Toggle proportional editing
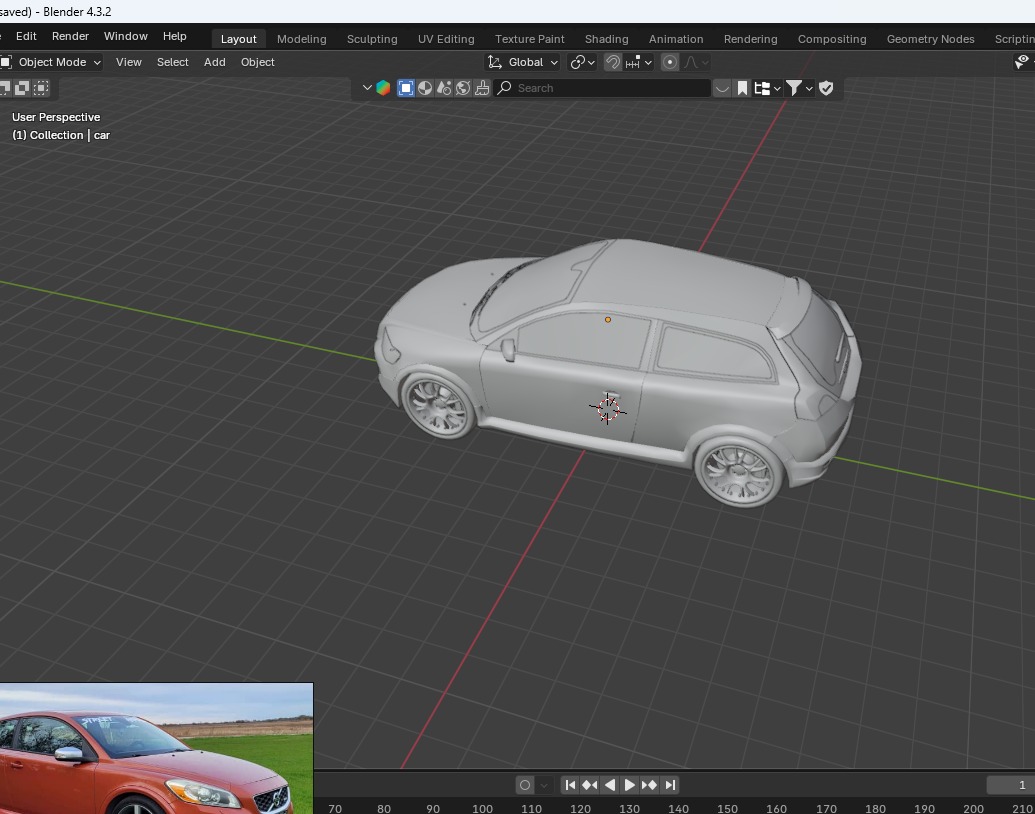The height and width of the screenshot is (814, 1035). coord(669,62)
